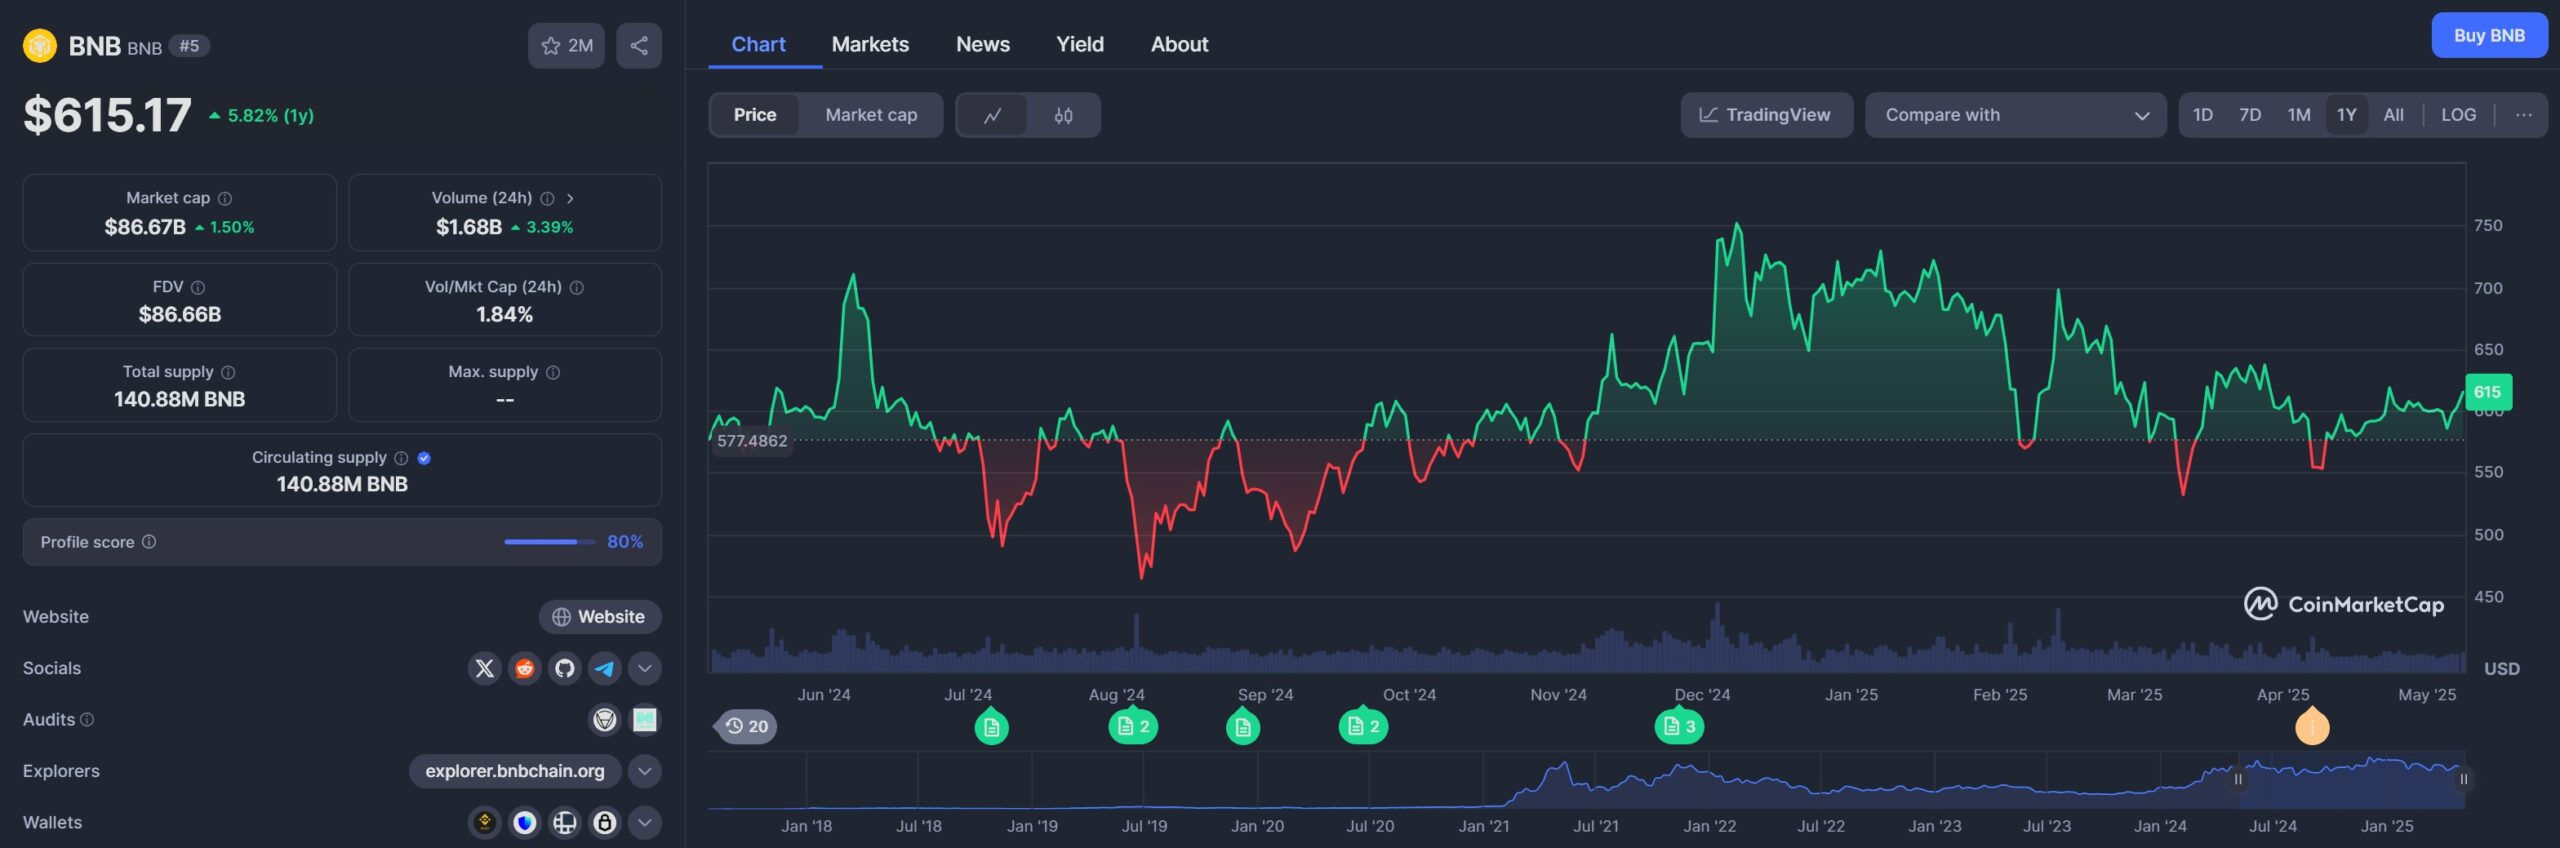Switch to candlestick chart view
Viewport: 2560px width, 848px height.
pyautogui.click(x=1063, y=116)
